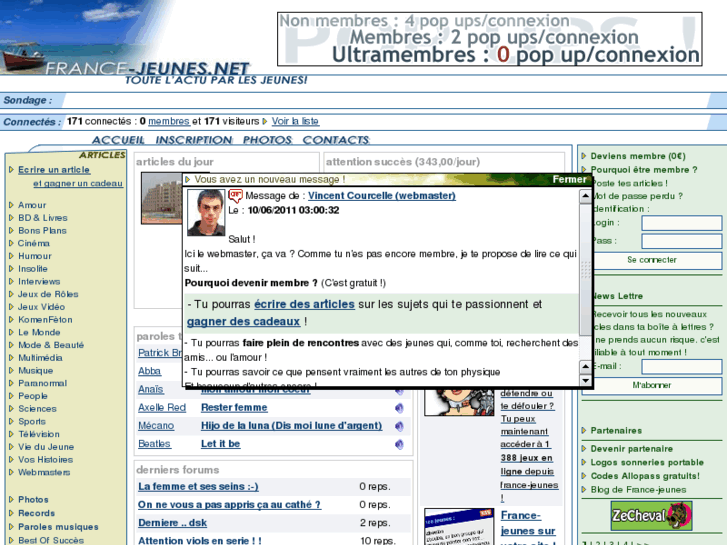Open the CONTACTS menu item

[336, 140]
